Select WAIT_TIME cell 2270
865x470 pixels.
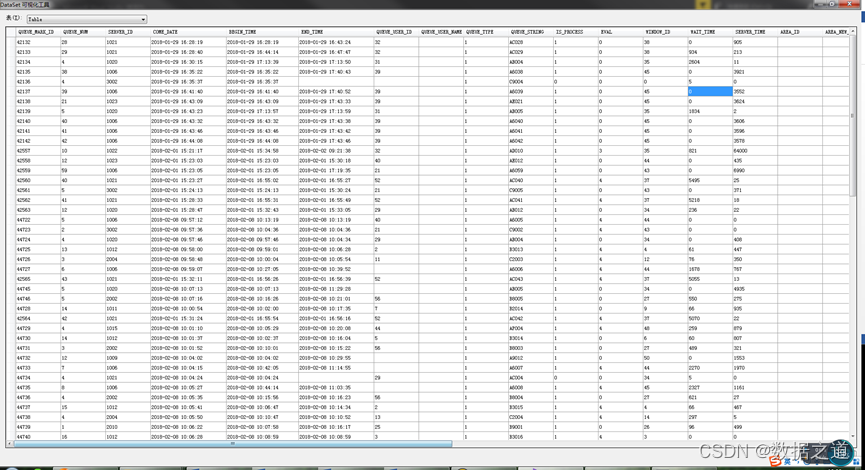point(710,368)
